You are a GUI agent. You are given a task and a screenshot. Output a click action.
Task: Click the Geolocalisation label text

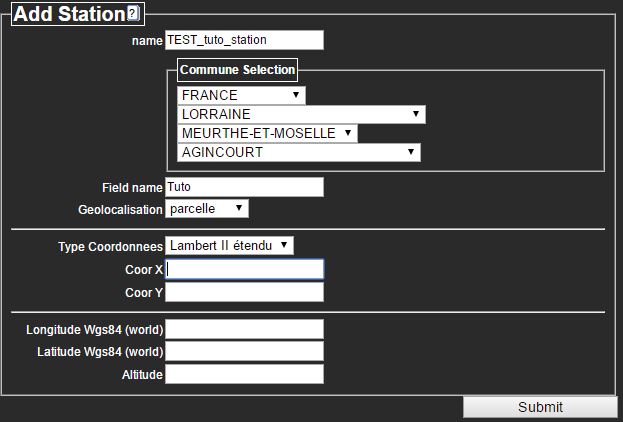click(x=120, y=209)
